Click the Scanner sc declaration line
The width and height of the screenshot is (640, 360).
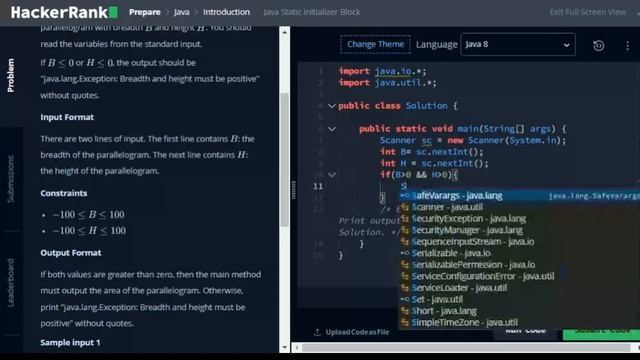point(473,140)
